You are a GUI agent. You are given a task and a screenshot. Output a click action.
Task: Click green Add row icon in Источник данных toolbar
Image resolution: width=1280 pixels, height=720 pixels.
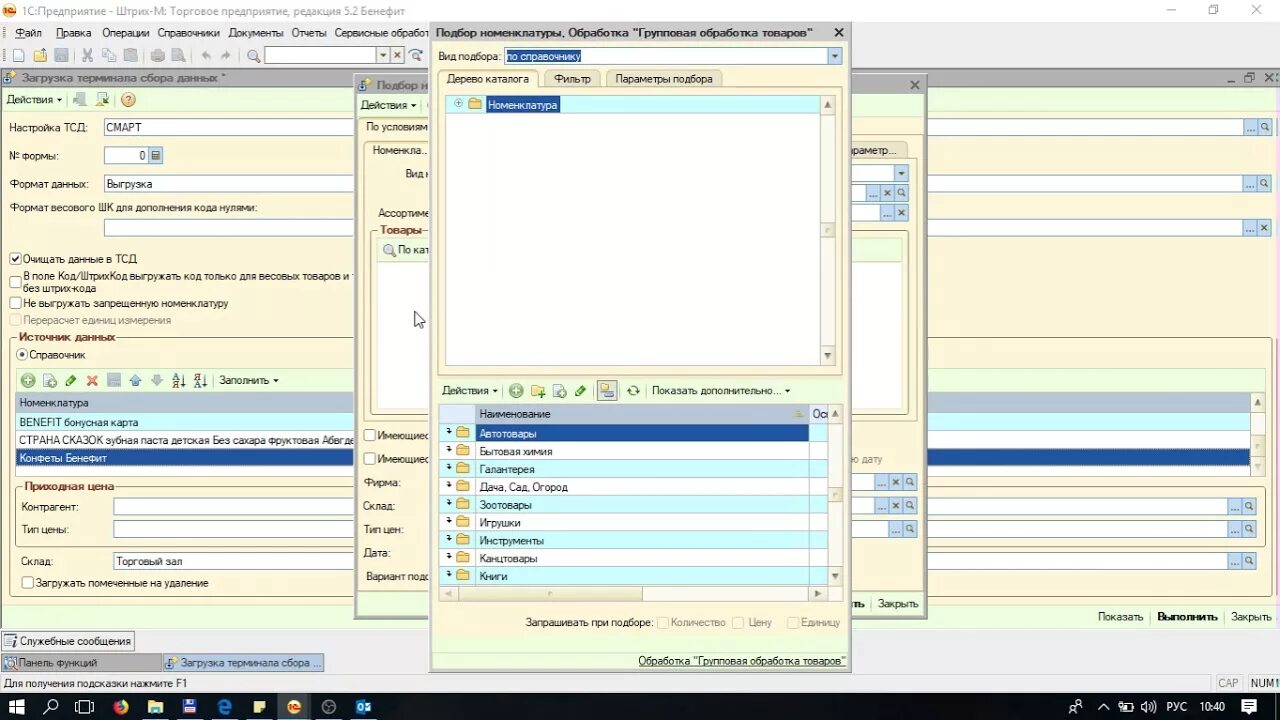click(28, 380)
